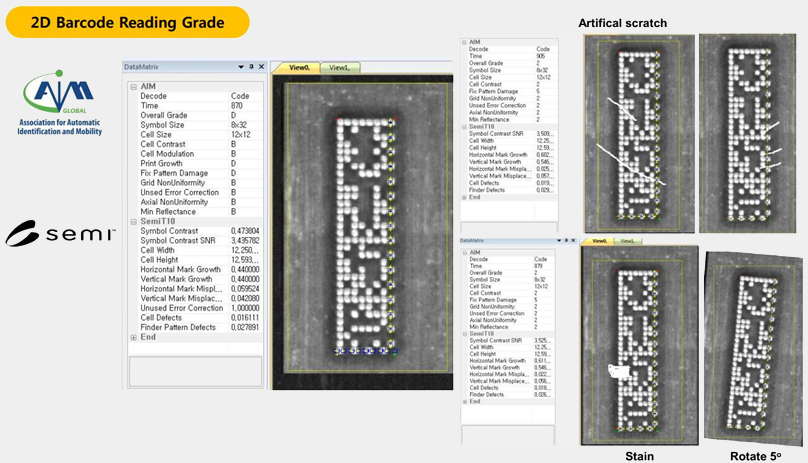Screen dimensions: 808x463
Task: Close the small bottom DataMatrix panel
Action: coord(573,241)
